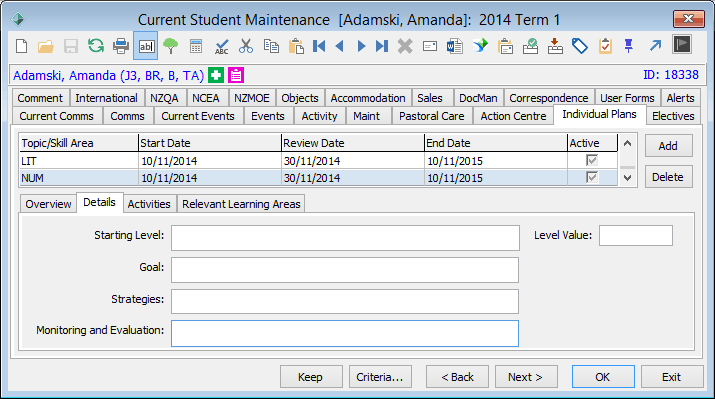
Task: Focus the Monitoring and Evaluation field
Action: pos(345,333)
